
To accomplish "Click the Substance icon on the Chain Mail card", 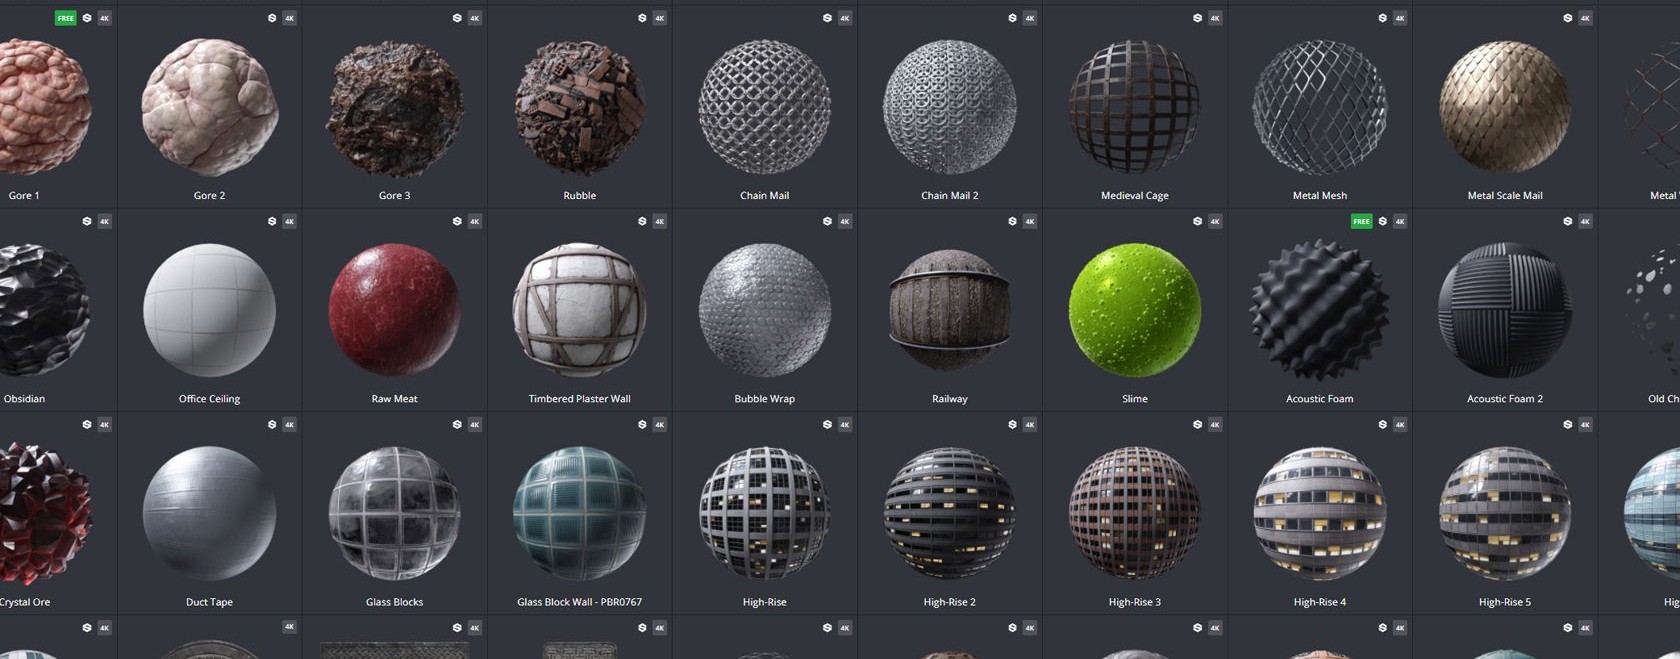I will point(827,18).
